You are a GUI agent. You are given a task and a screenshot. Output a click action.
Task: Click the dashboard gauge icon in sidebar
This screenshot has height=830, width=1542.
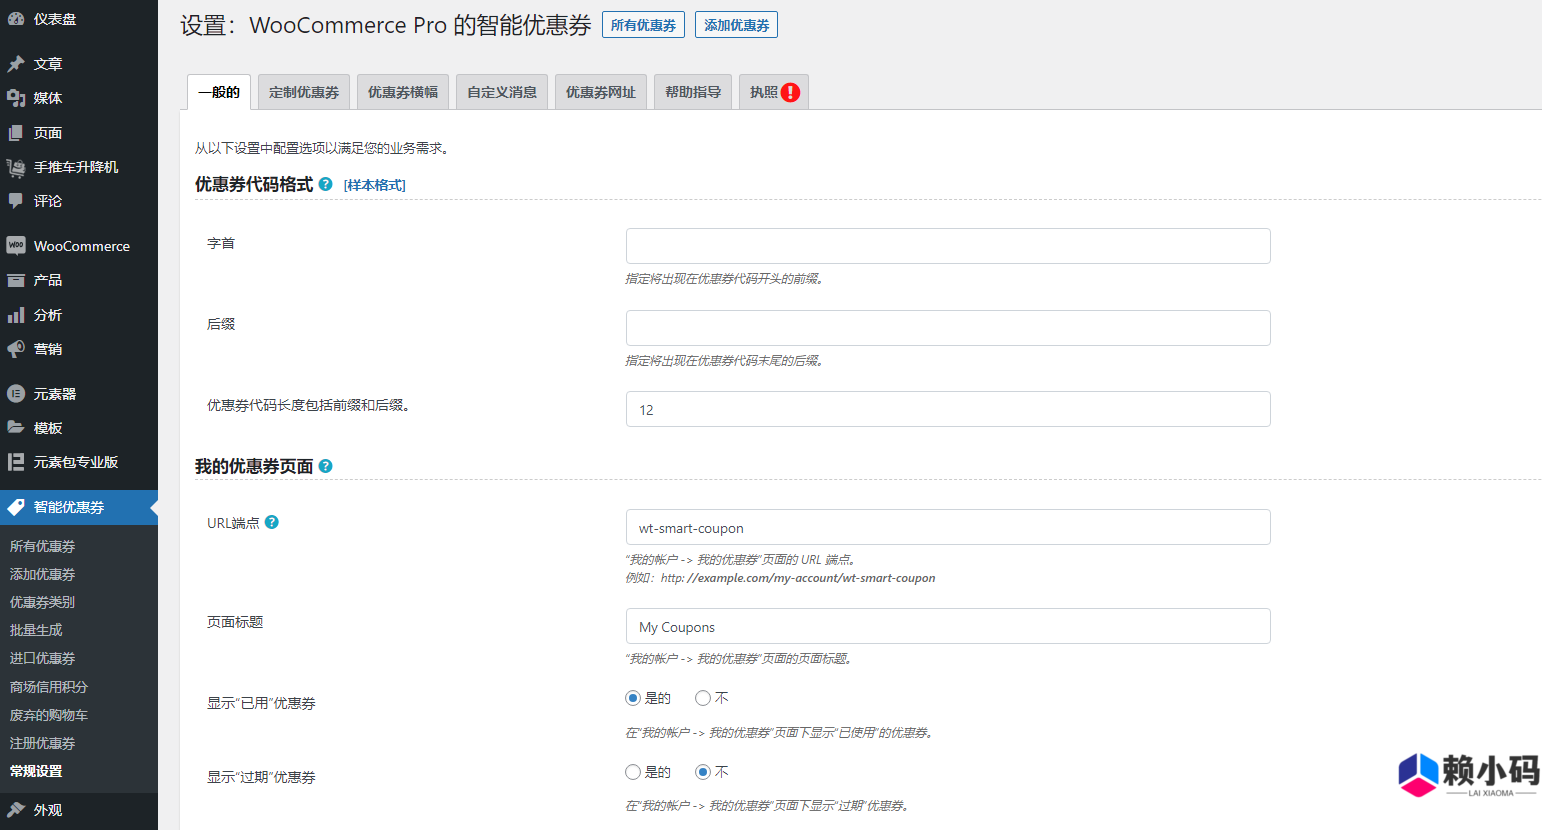point(16,19)
